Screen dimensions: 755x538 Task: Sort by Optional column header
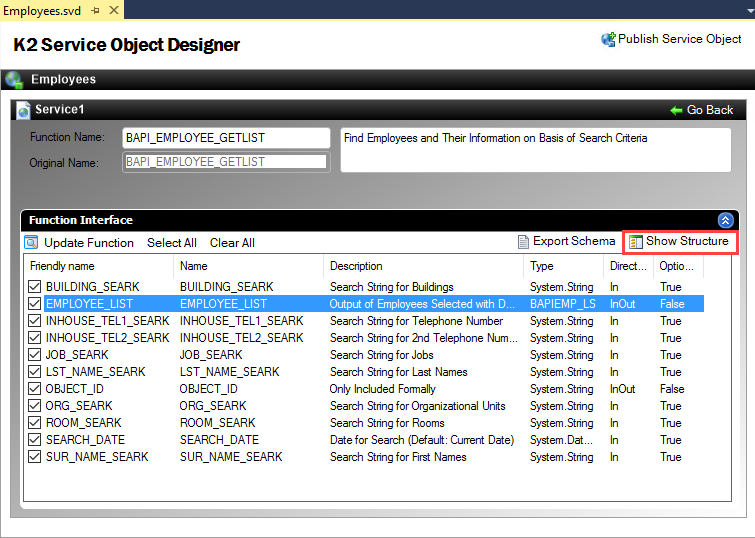678,266
